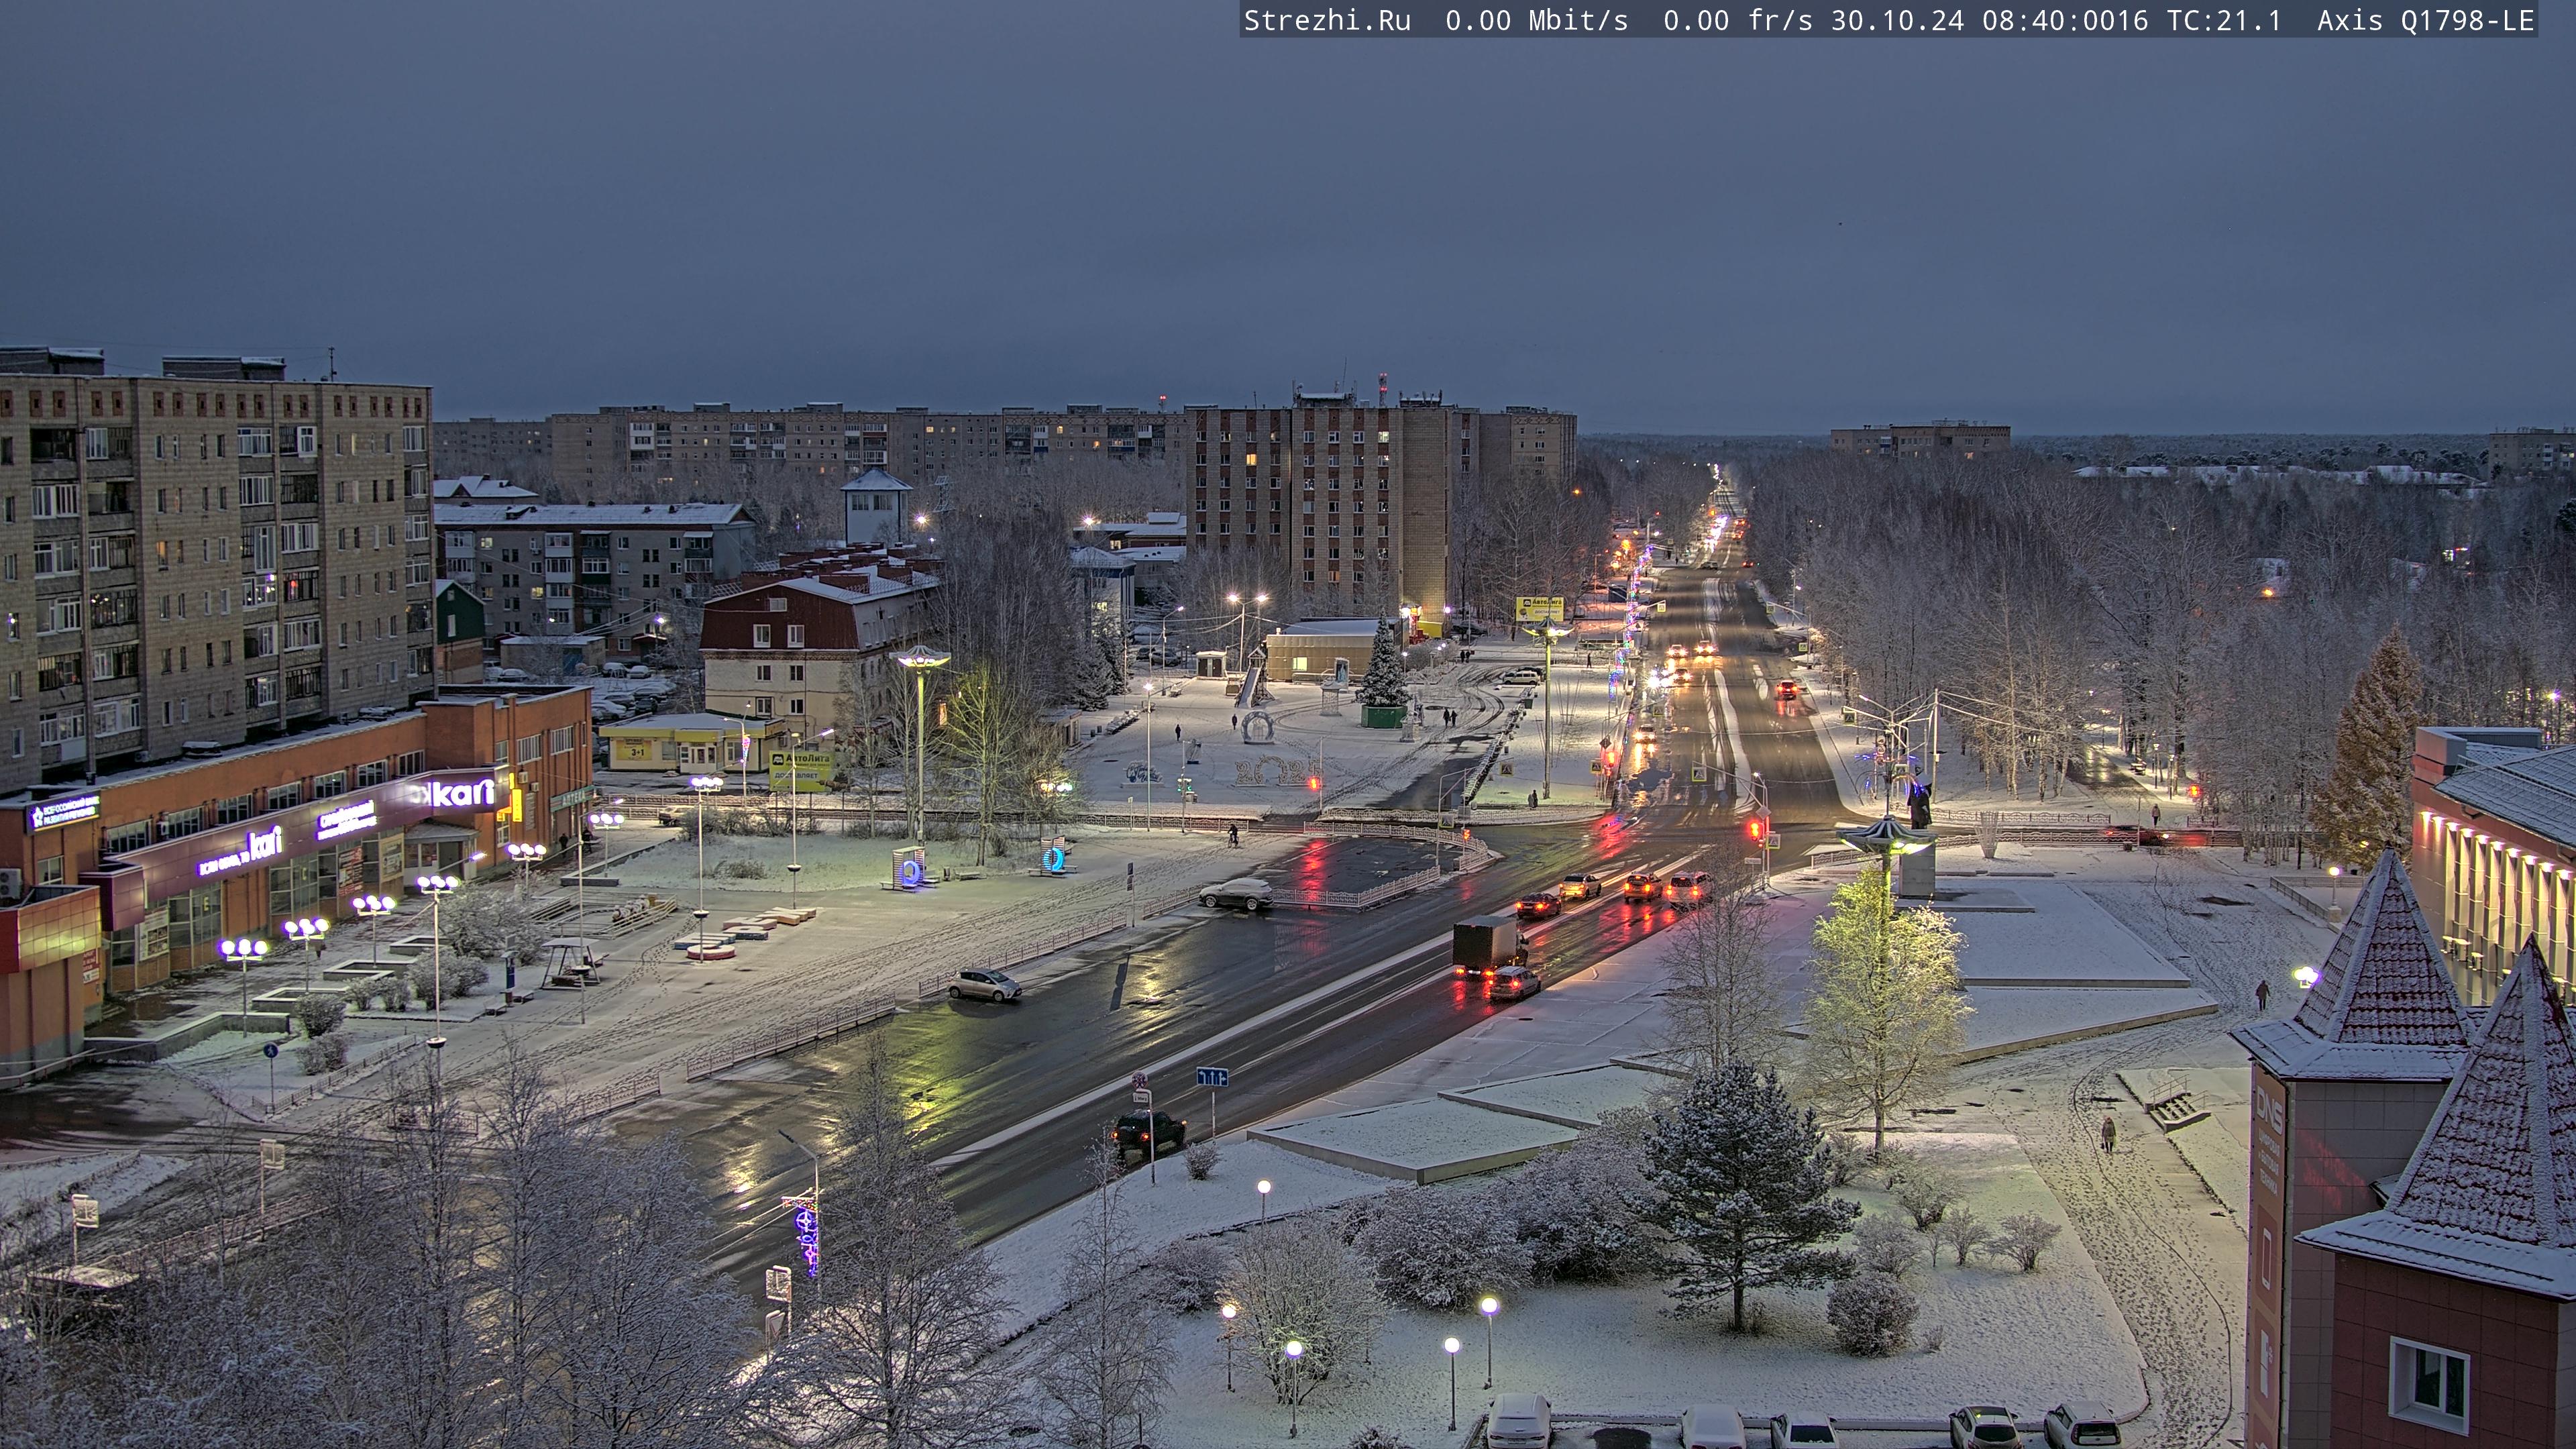
Task: Select the 0.00 fr/s frame rate readout
Action: pos(1738,21)
